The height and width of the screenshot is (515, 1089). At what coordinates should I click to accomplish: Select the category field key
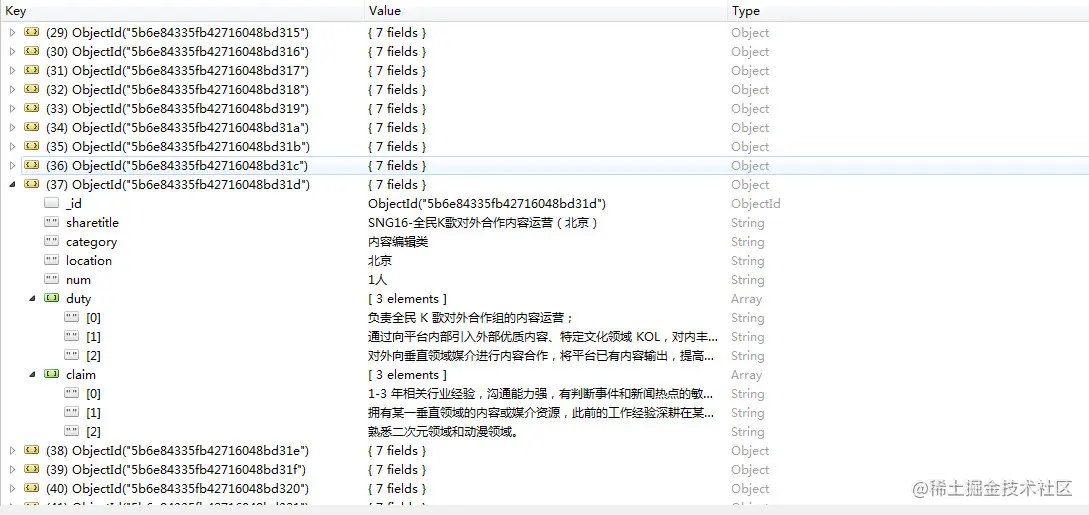(x=91, y=242)
